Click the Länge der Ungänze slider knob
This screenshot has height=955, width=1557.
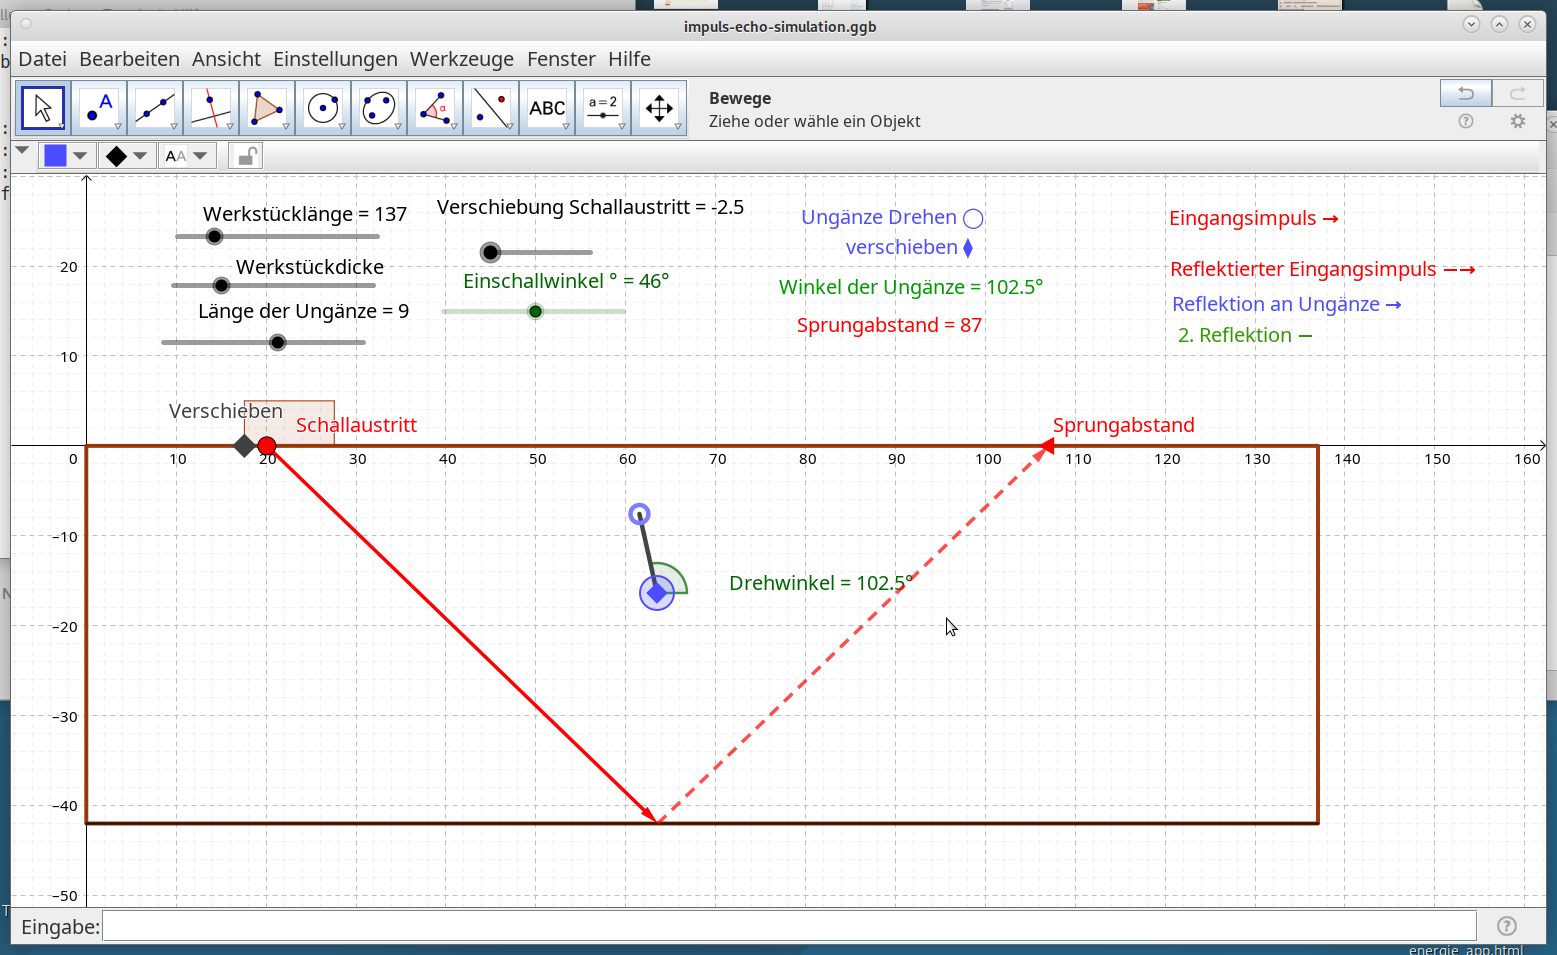click(278, 343)
